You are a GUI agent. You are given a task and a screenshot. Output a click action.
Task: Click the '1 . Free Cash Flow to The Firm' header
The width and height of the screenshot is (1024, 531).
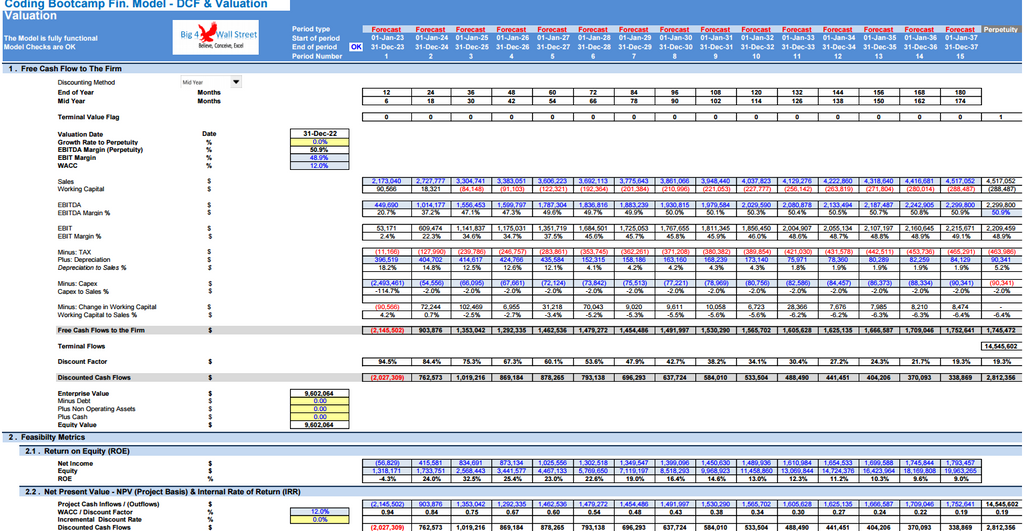tap(65, 69)
